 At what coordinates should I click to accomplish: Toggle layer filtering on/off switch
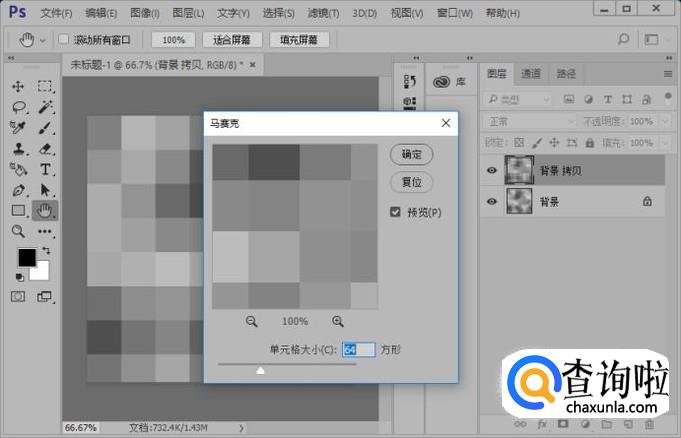[x=668, y=99]
